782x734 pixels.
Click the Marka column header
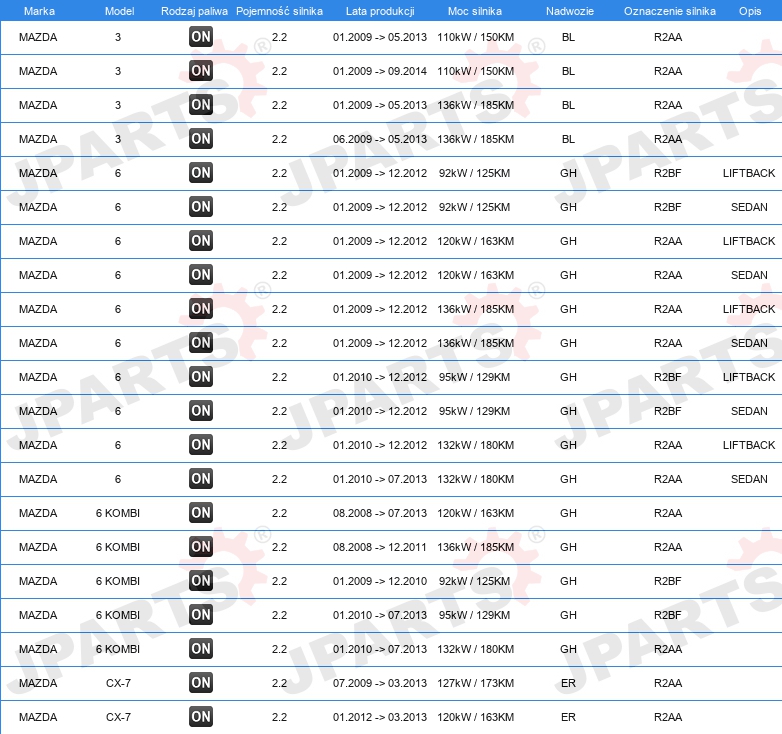[x=39, y=11]
